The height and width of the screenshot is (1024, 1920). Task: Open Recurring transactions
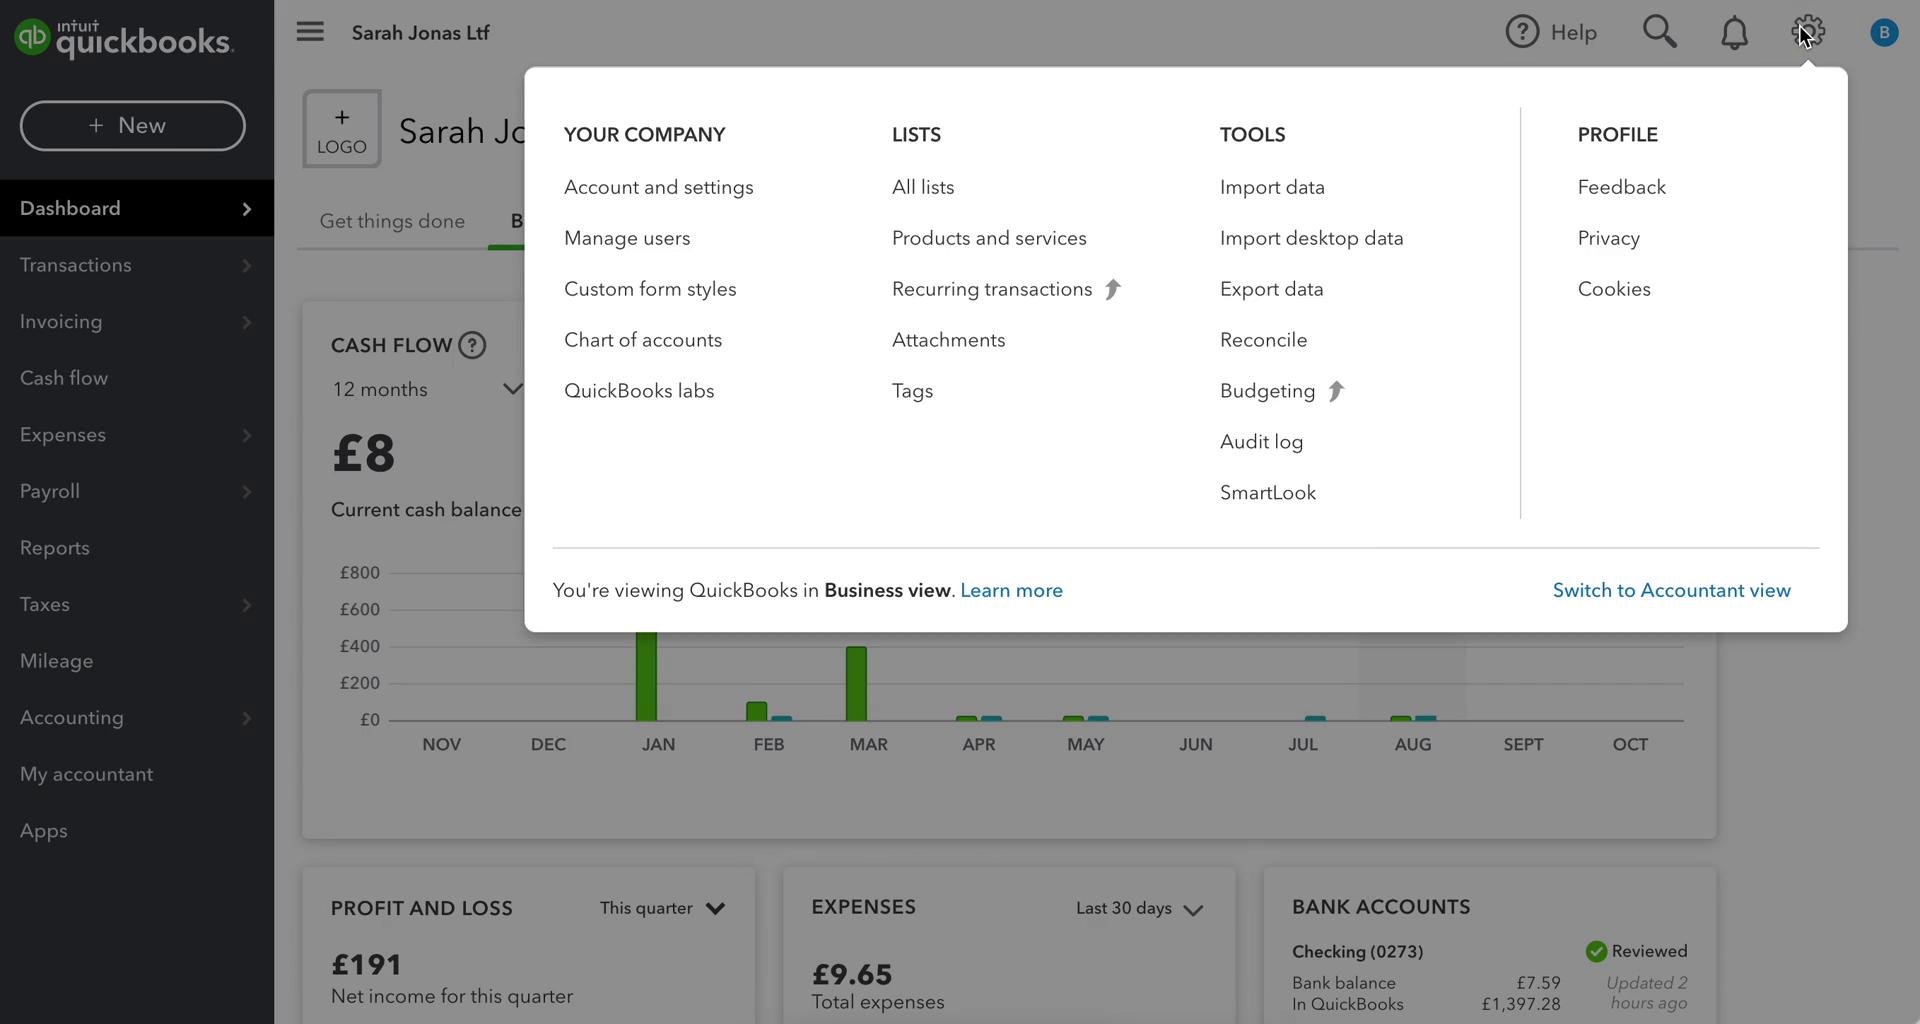point(992,289)
